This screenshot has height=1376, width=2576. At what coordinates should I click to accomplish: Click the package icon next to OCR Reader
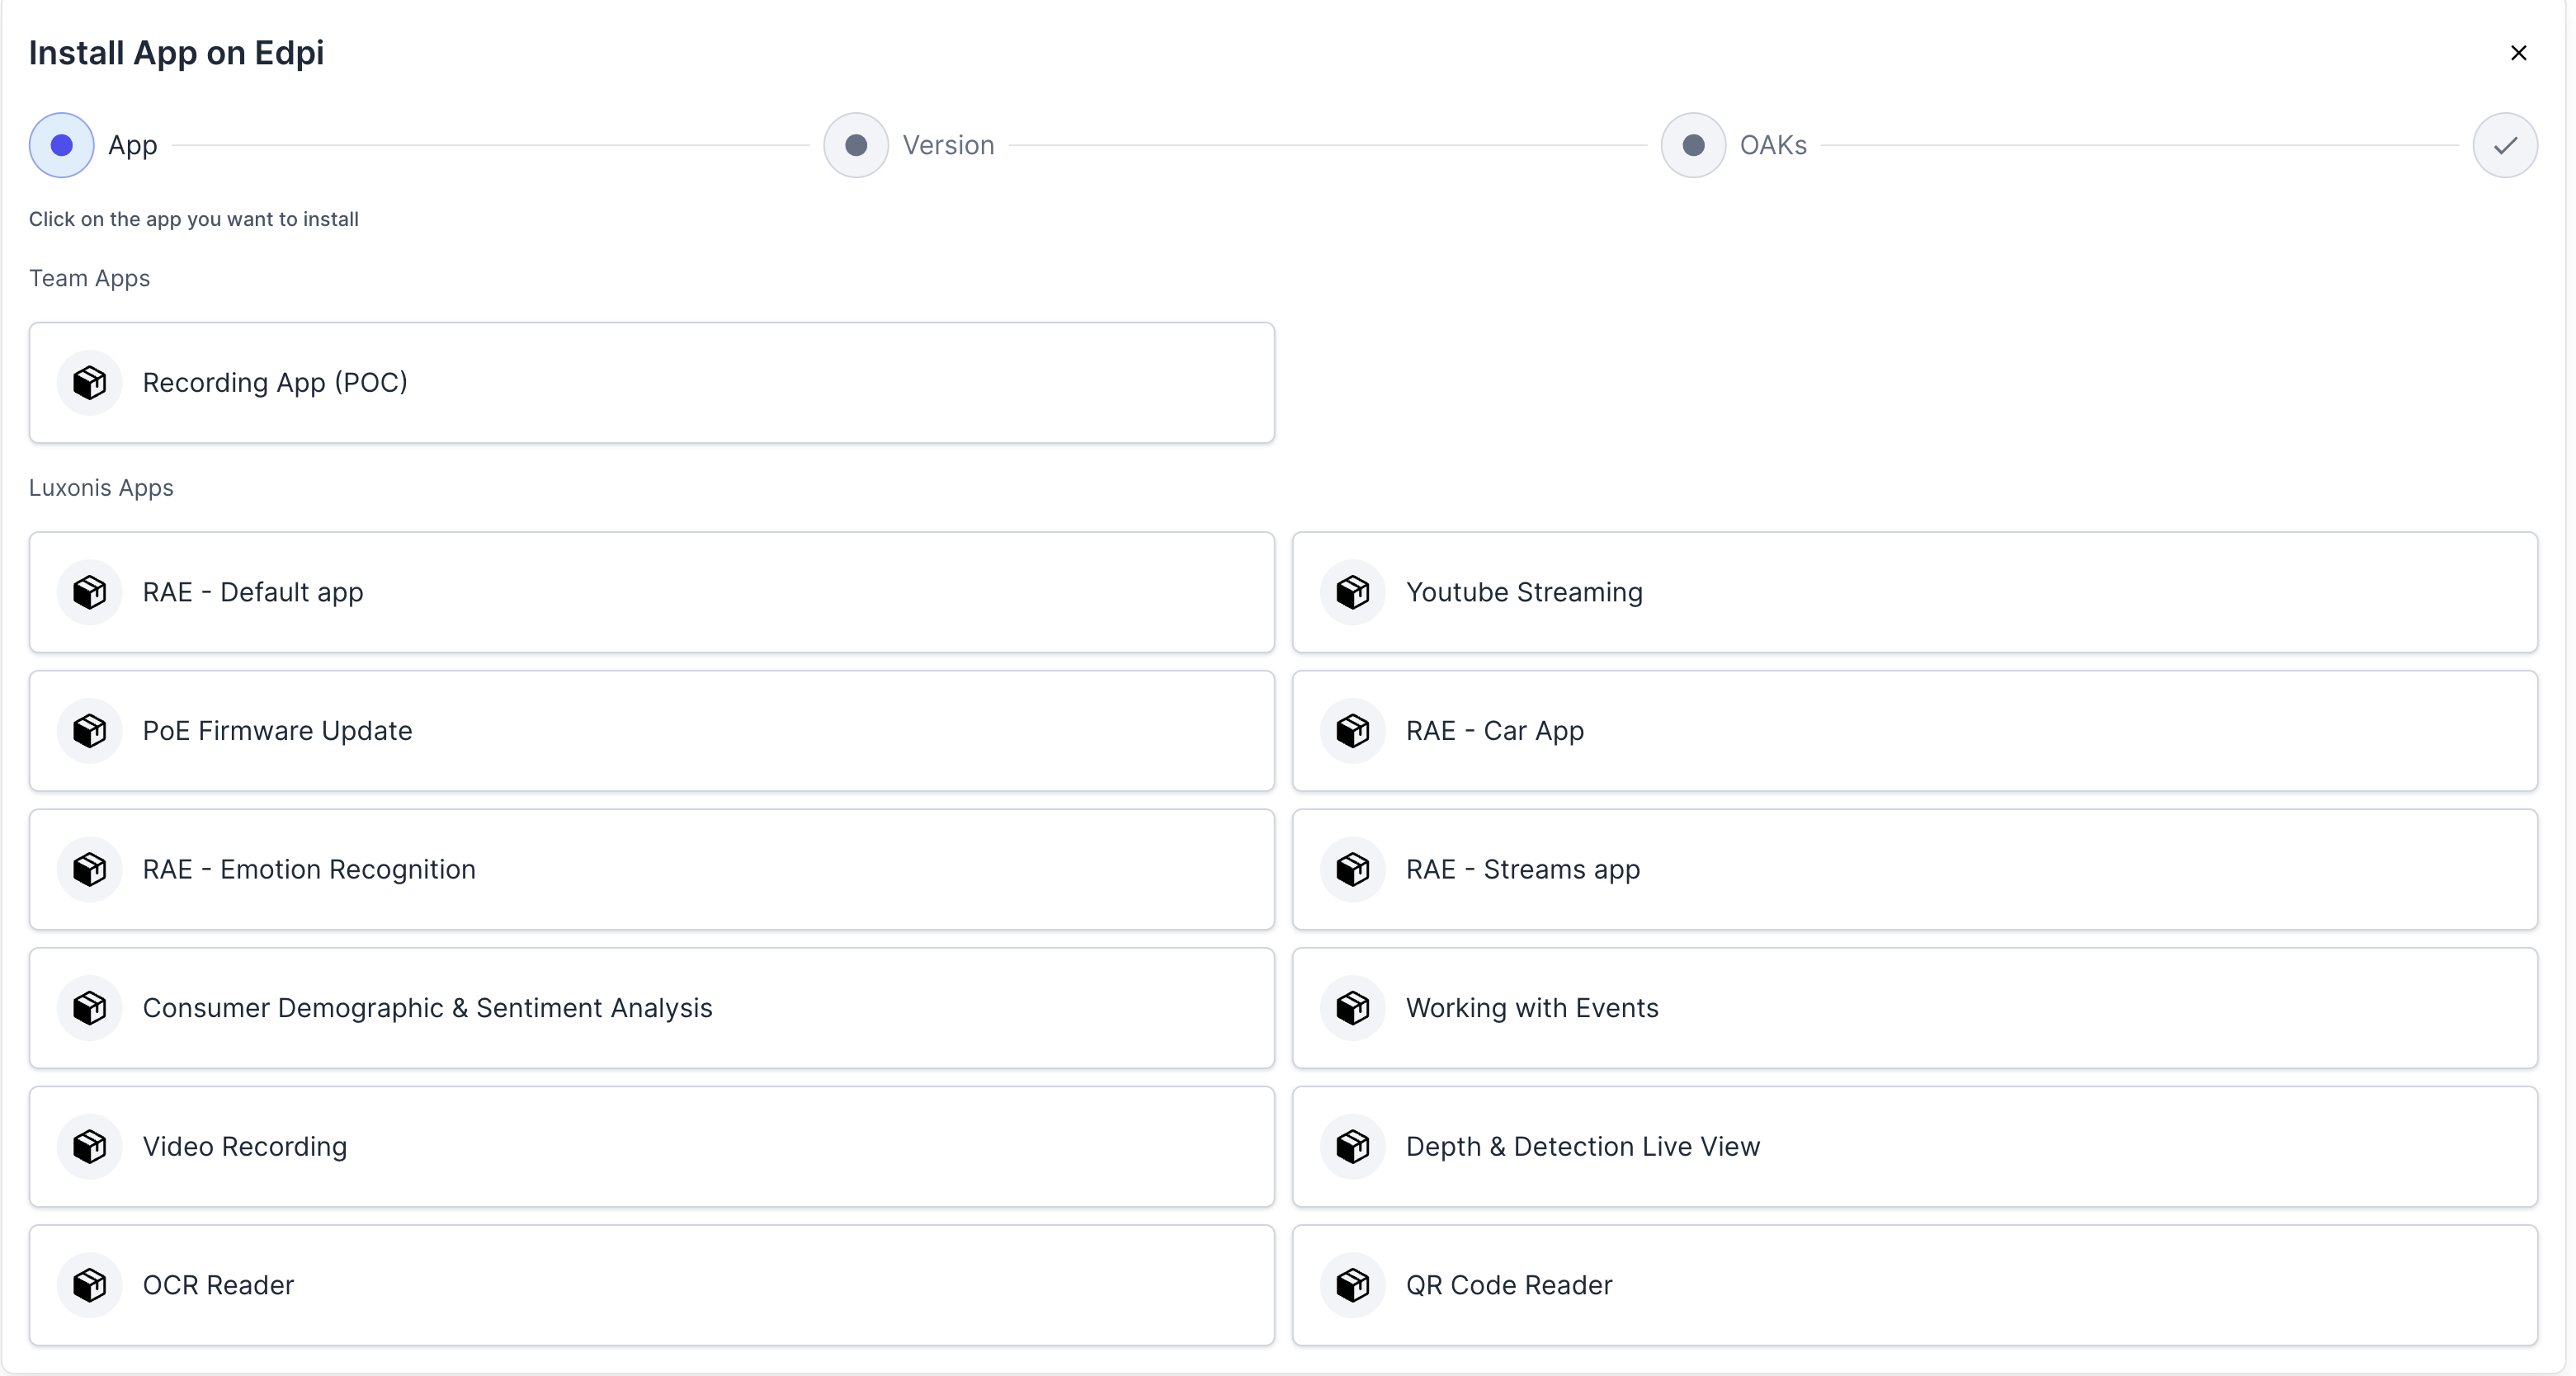[x=90, y=1285]
